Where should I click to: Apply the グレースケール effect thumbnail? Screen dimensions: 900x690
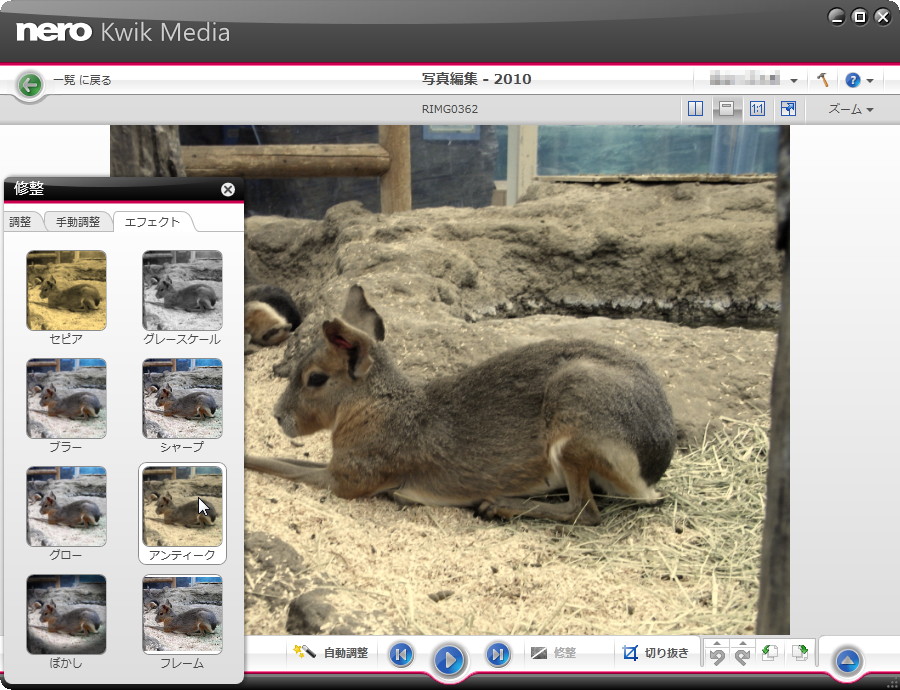[x=182, y=290]
